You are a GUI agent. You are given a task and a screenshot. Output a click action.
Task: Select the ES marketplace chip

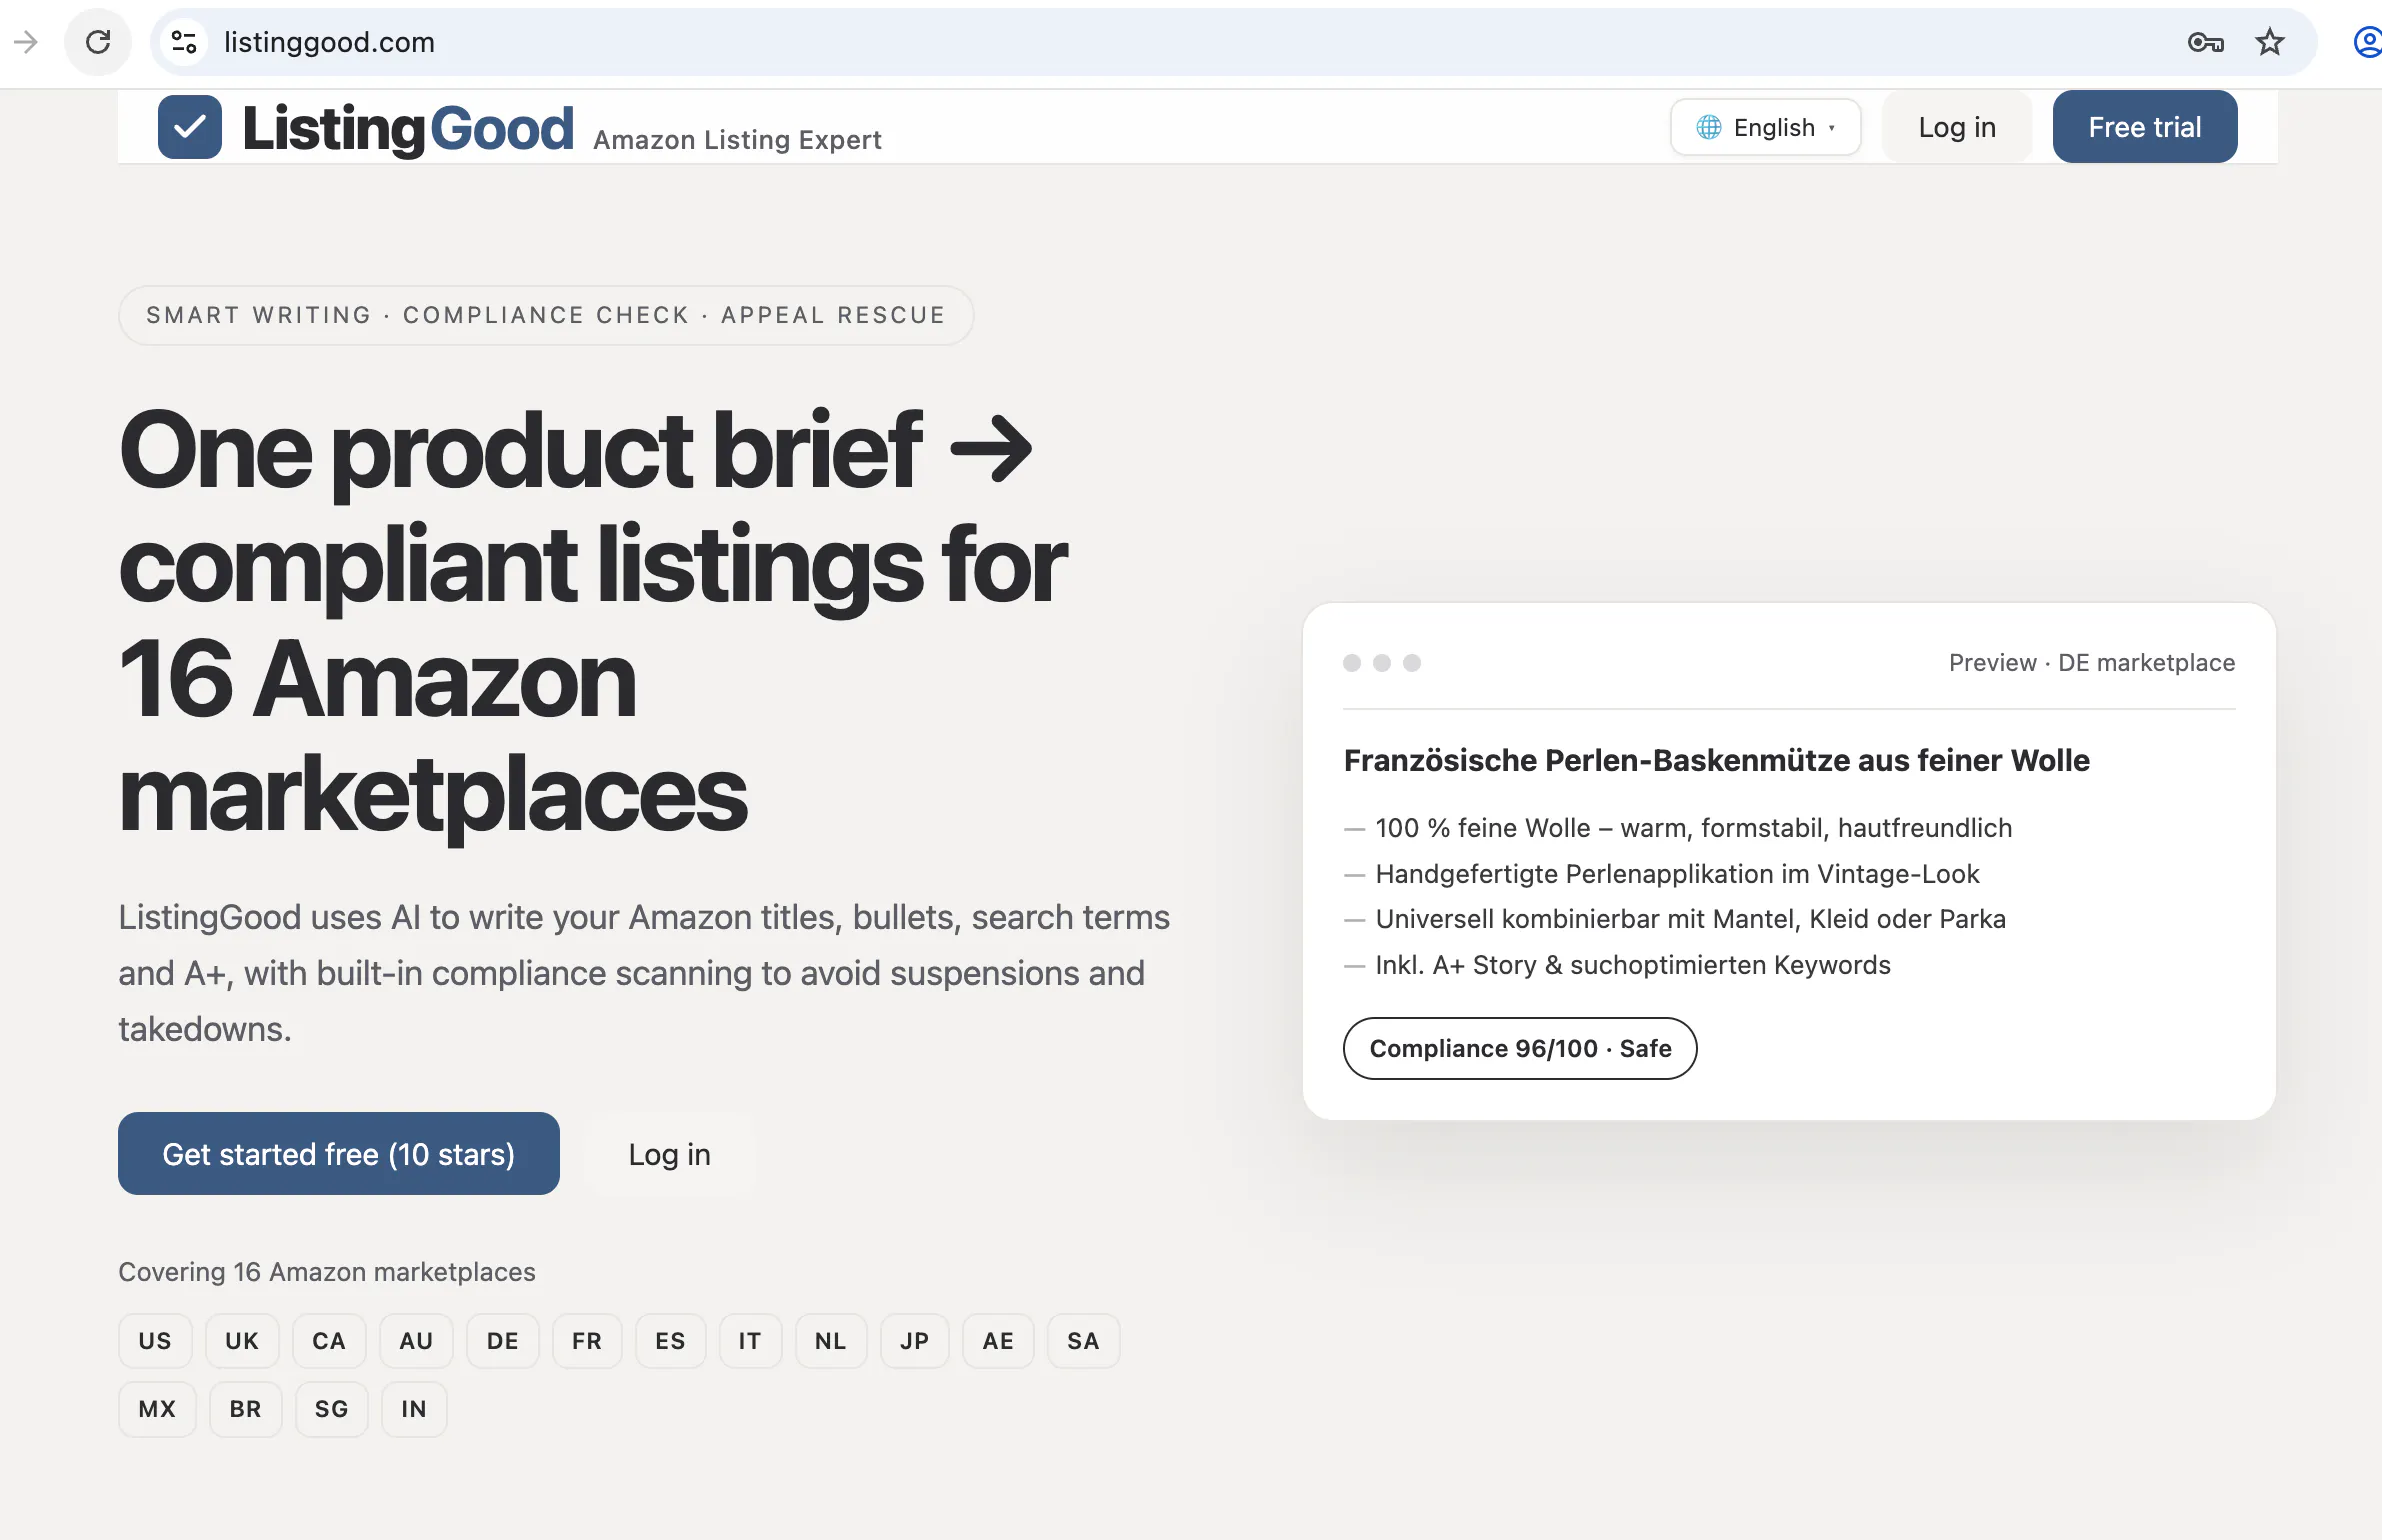[x=671, y=1341]
